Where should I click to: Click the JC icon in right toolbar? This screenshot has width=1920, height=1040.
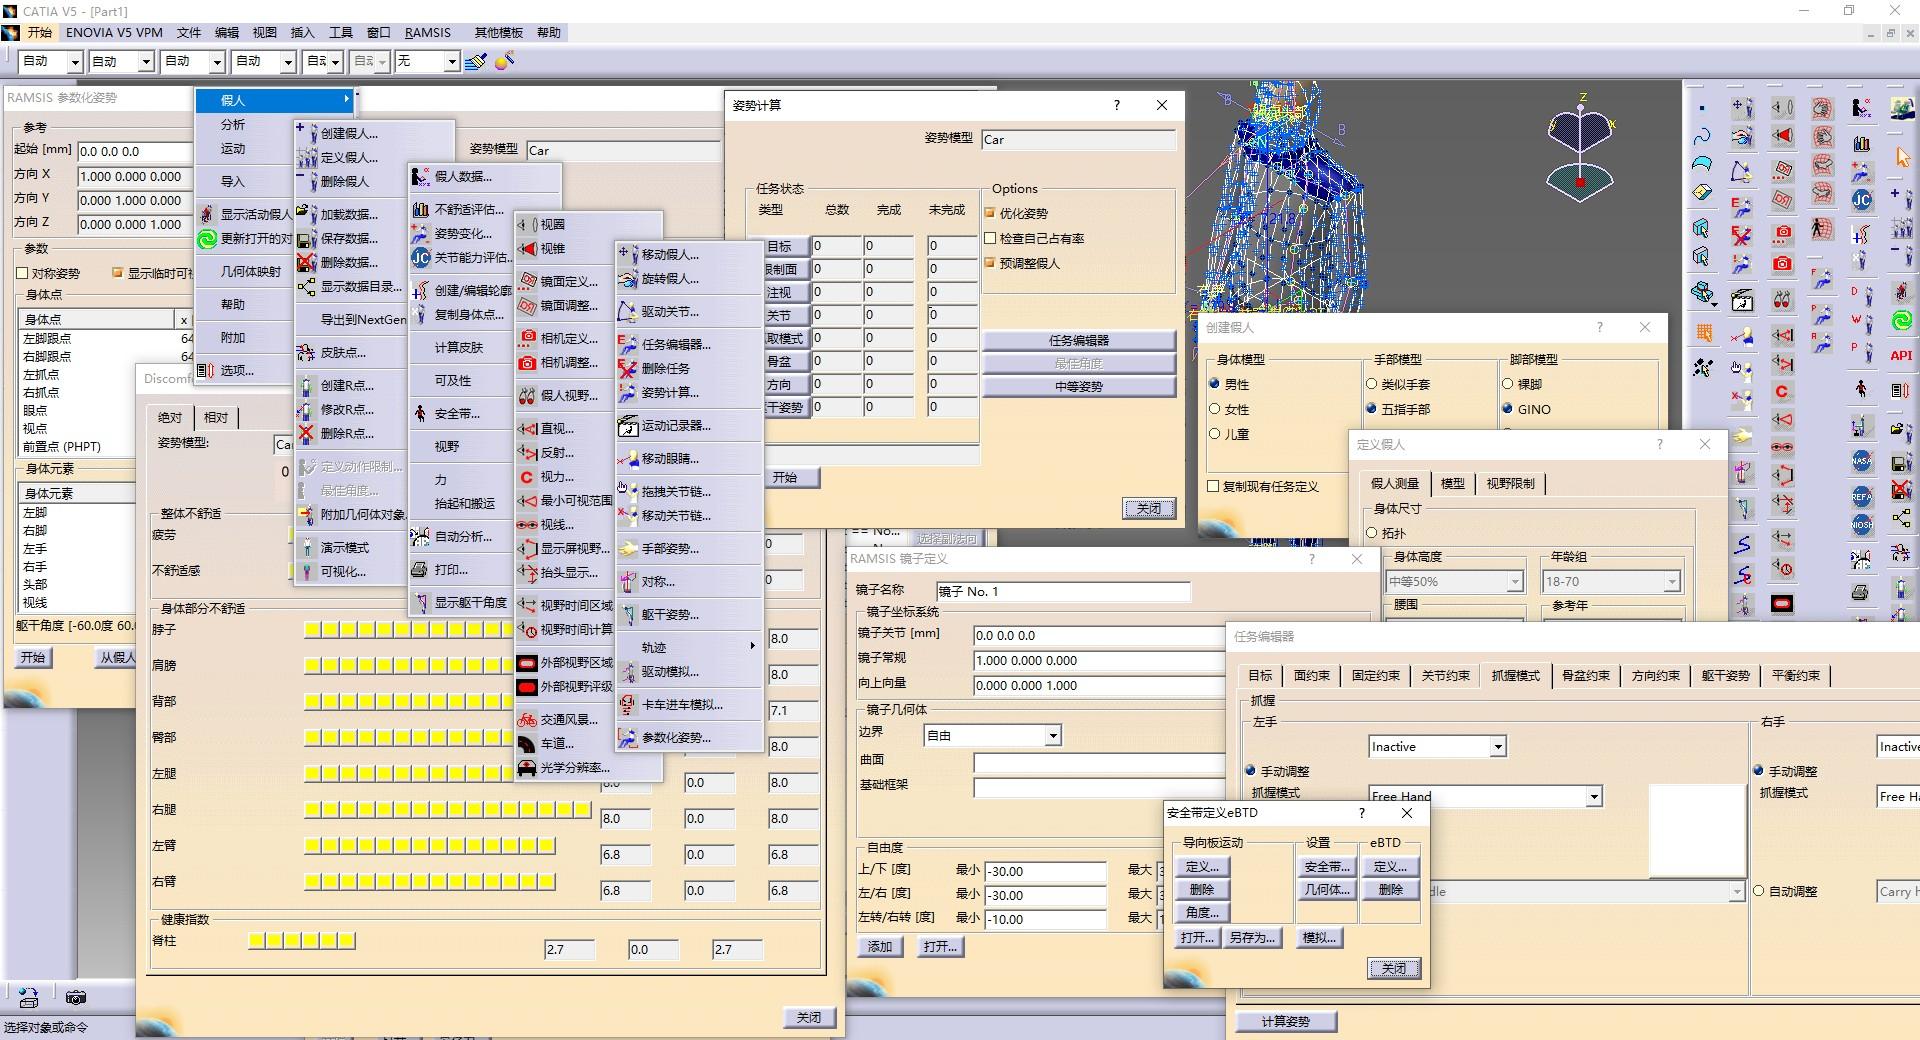coord(1861,200)
